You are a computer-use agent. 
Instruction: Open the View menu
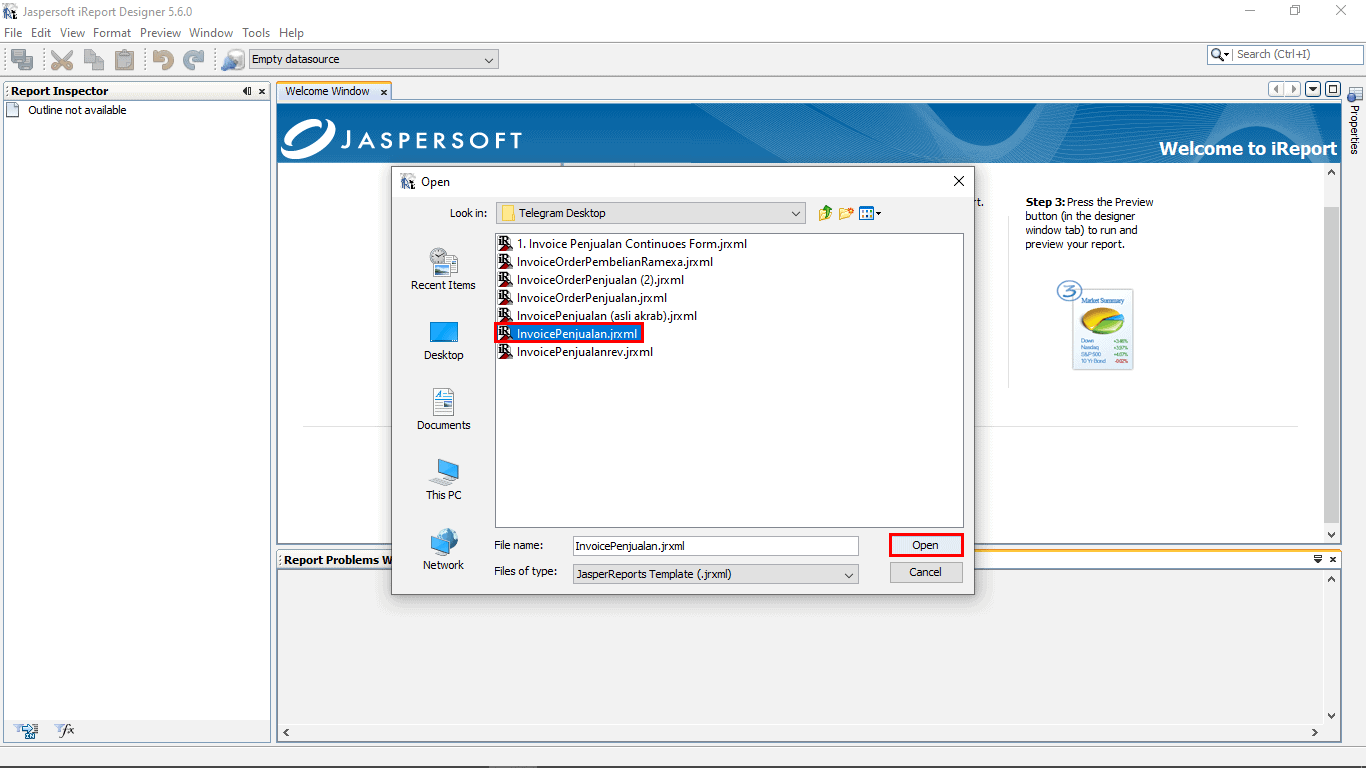72,33
